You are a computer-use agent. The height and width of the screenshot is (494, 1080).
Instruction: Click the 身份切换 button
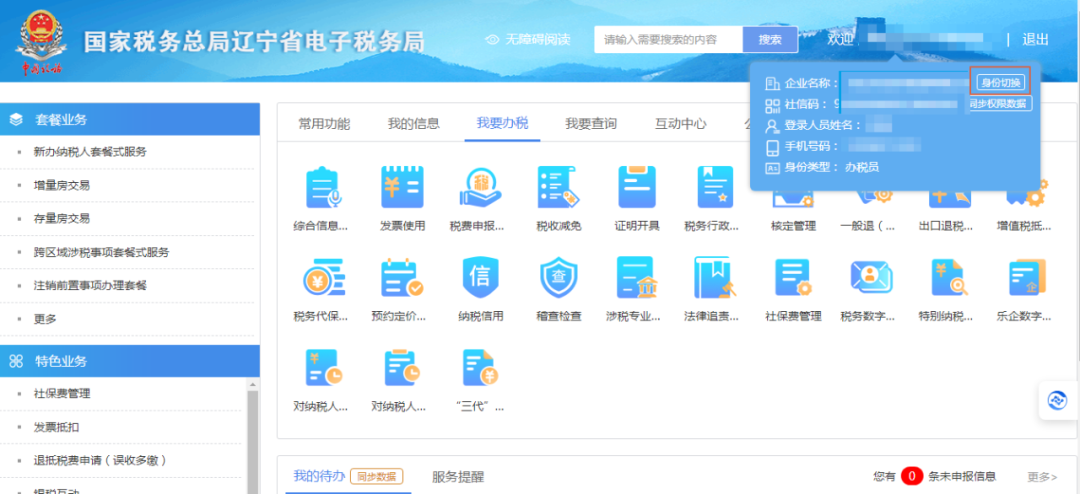(1000, 83)
